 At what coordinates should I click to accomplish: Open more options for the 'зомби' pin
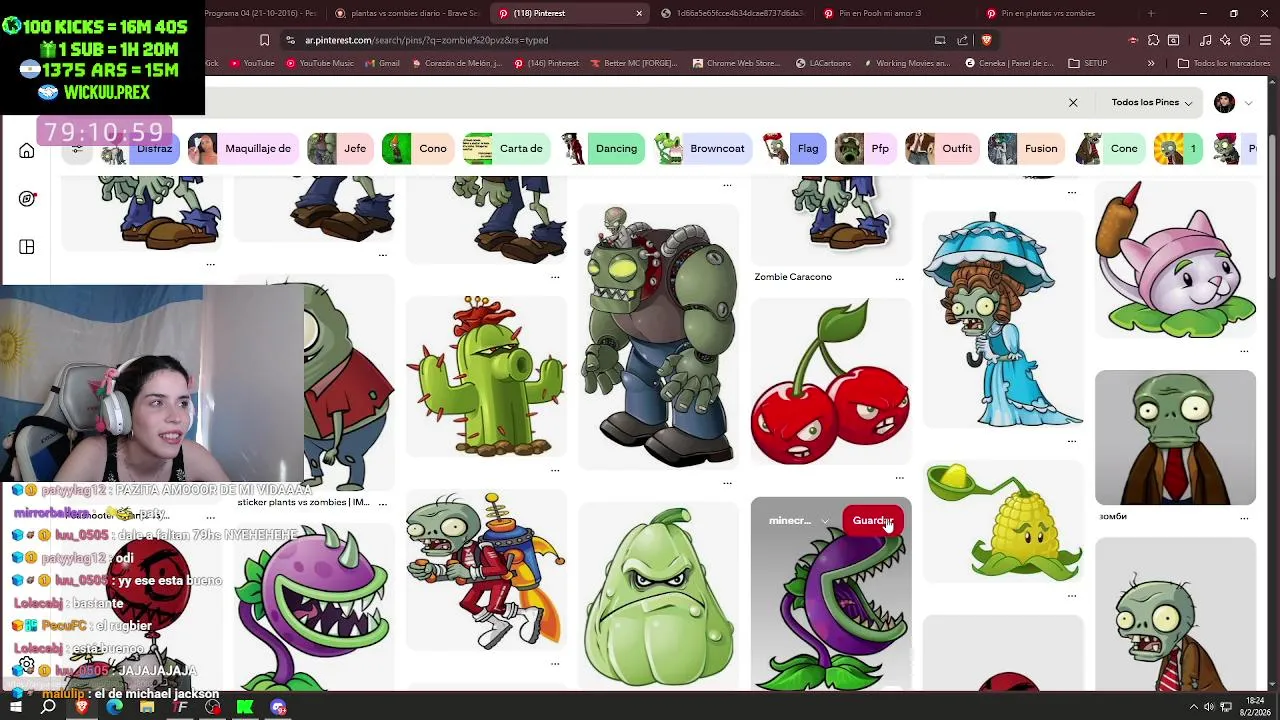click(x=1244, y=517)
